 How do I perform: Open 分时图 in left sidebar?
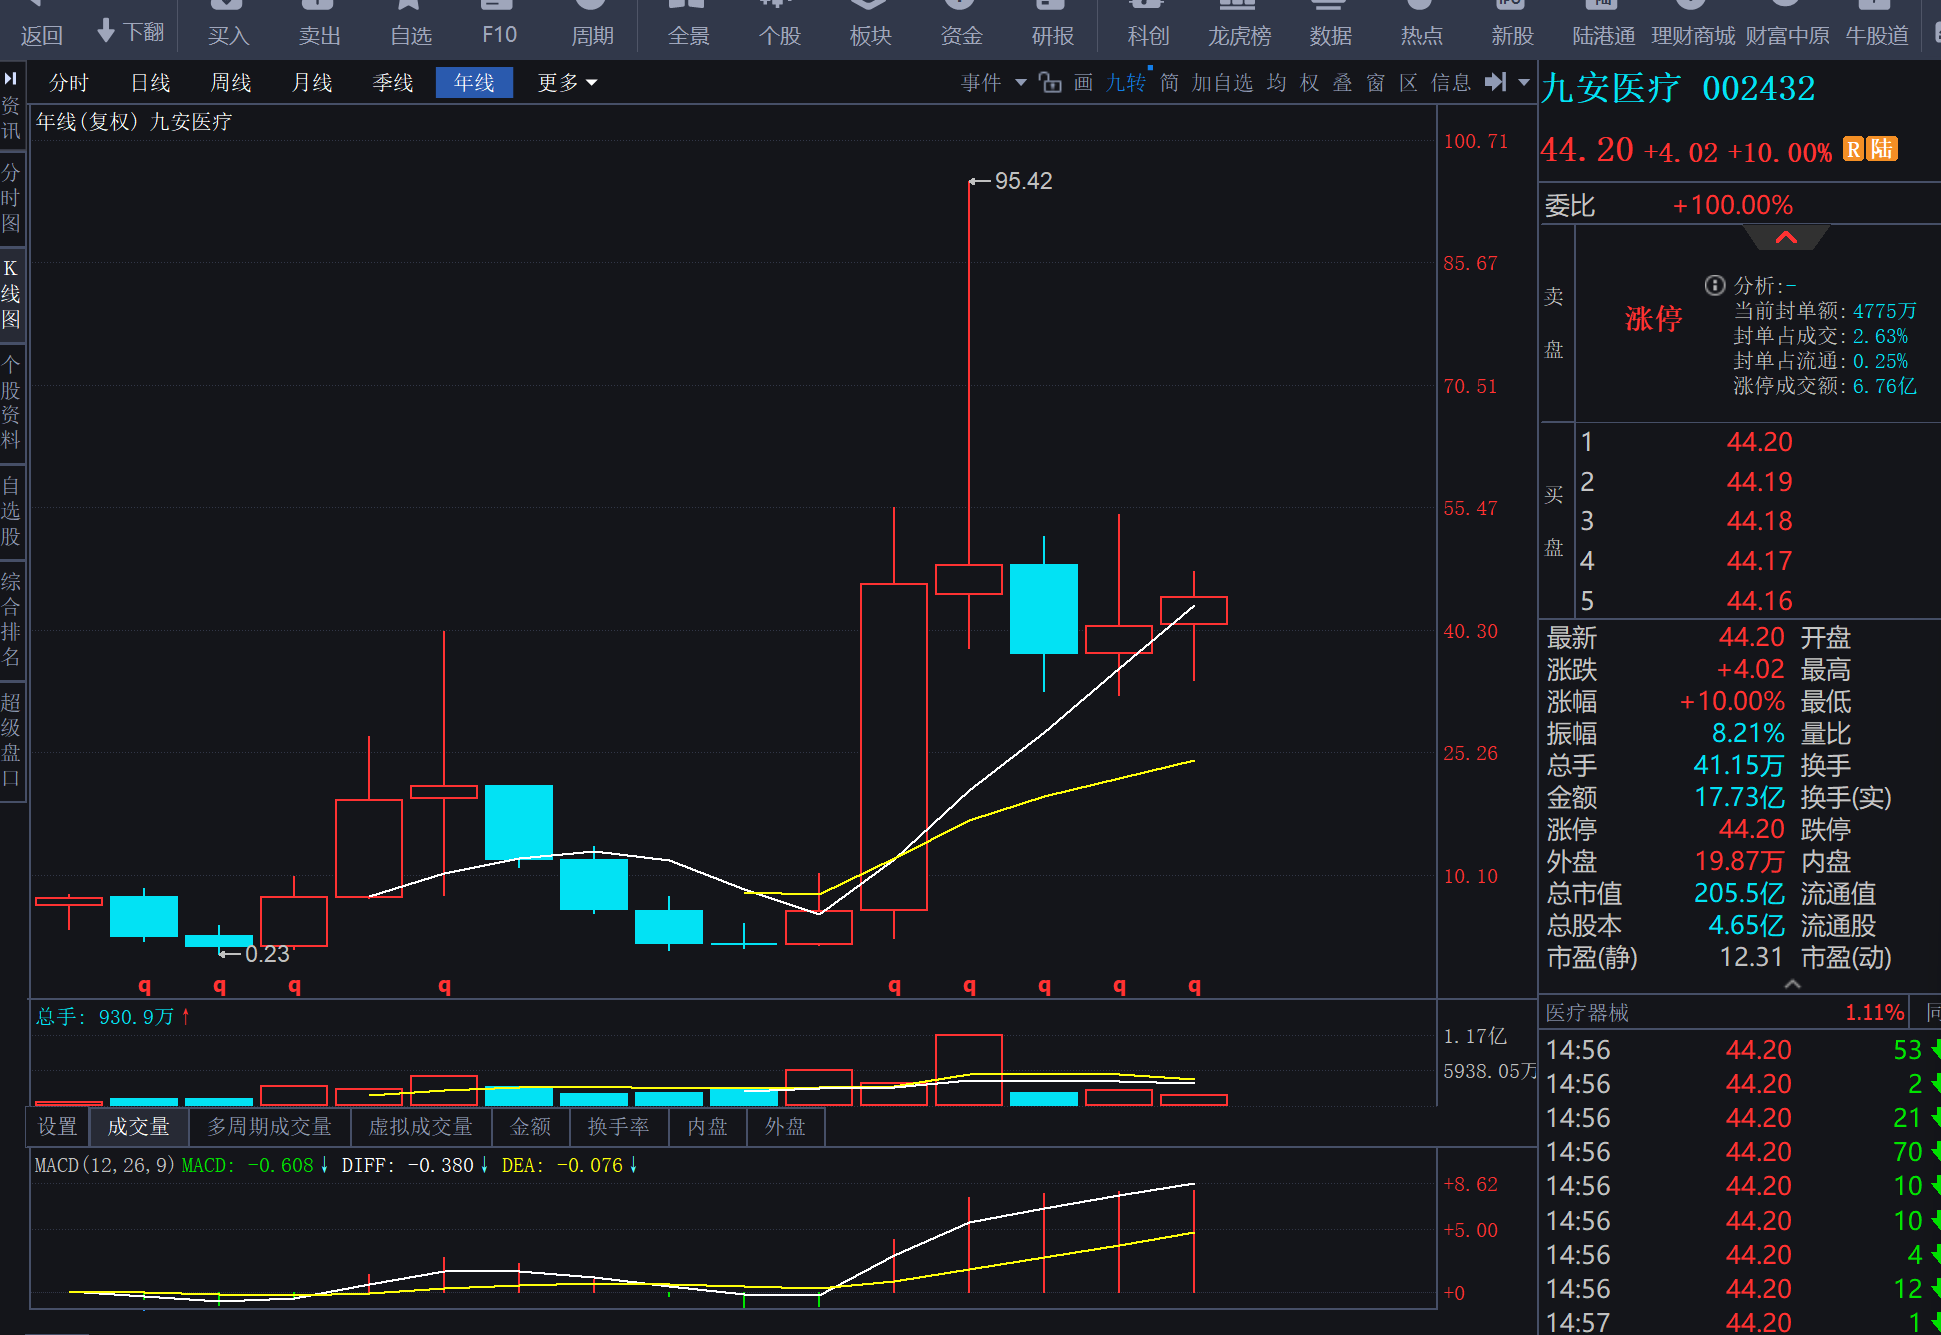(11, 198)
